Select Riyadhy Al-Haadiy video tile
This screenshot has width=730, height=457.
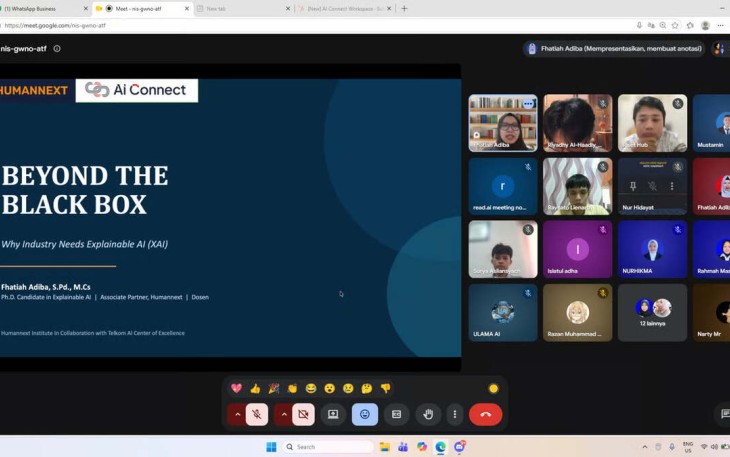(x=577, y=123)
